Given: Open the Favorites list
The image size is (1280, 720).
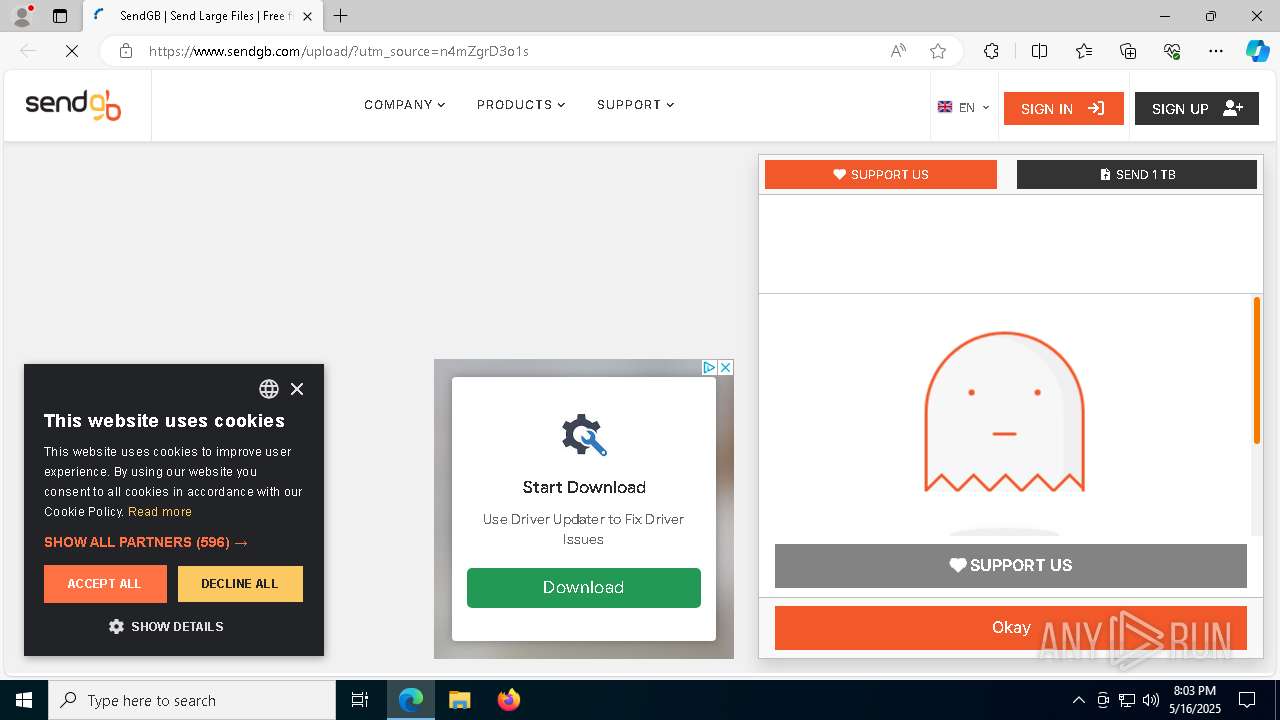Looking at the screenshot, I should click(x=1084, y=51).
